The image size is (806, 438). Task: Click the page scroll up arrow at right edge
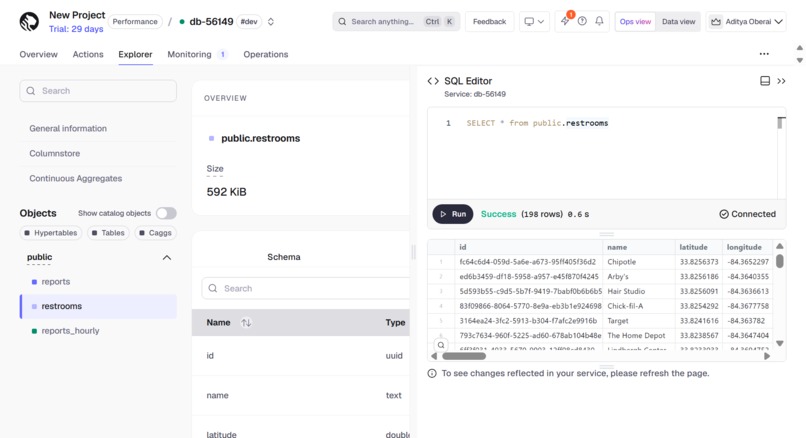point(799,48)
